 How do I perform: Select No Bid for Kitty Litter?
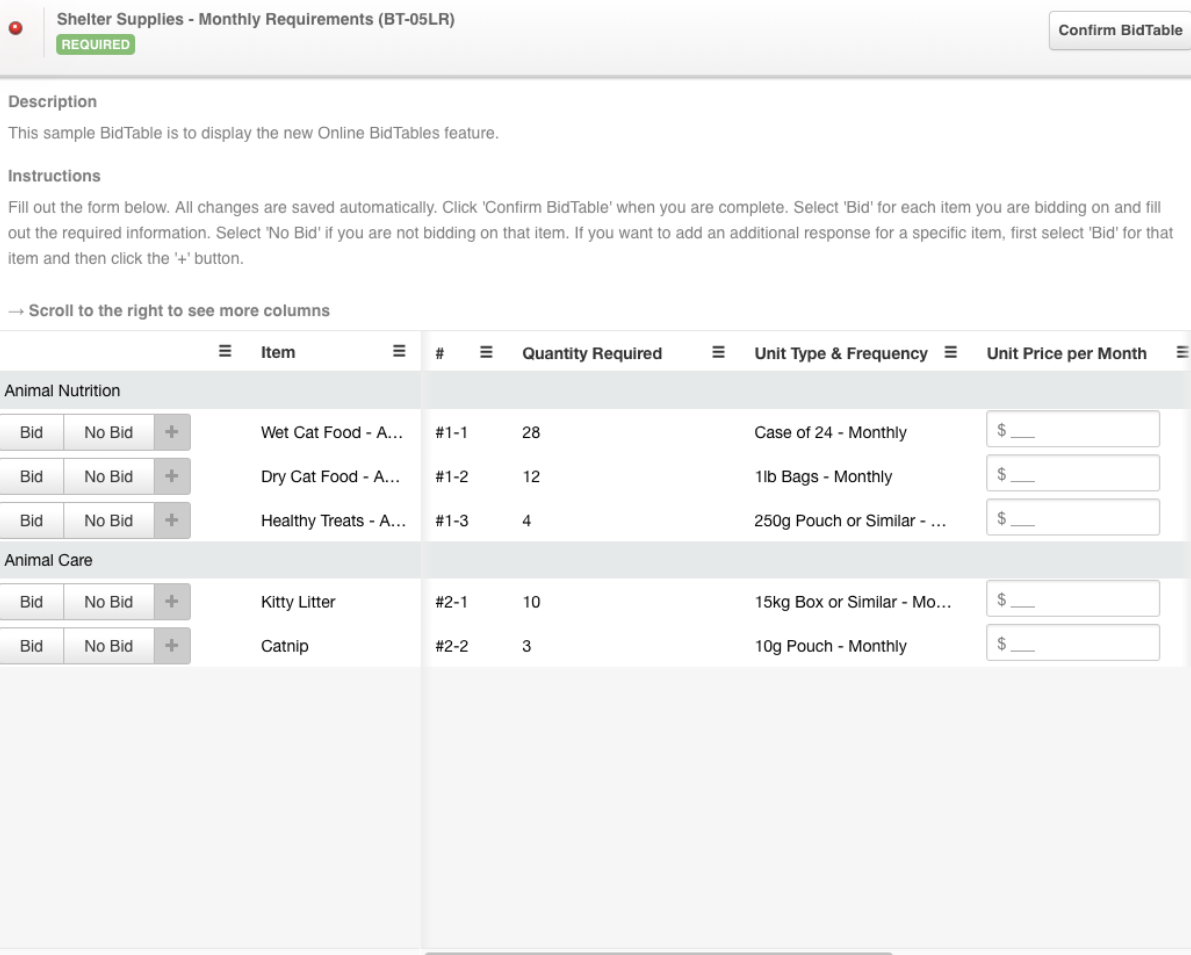tap(109, 602)
